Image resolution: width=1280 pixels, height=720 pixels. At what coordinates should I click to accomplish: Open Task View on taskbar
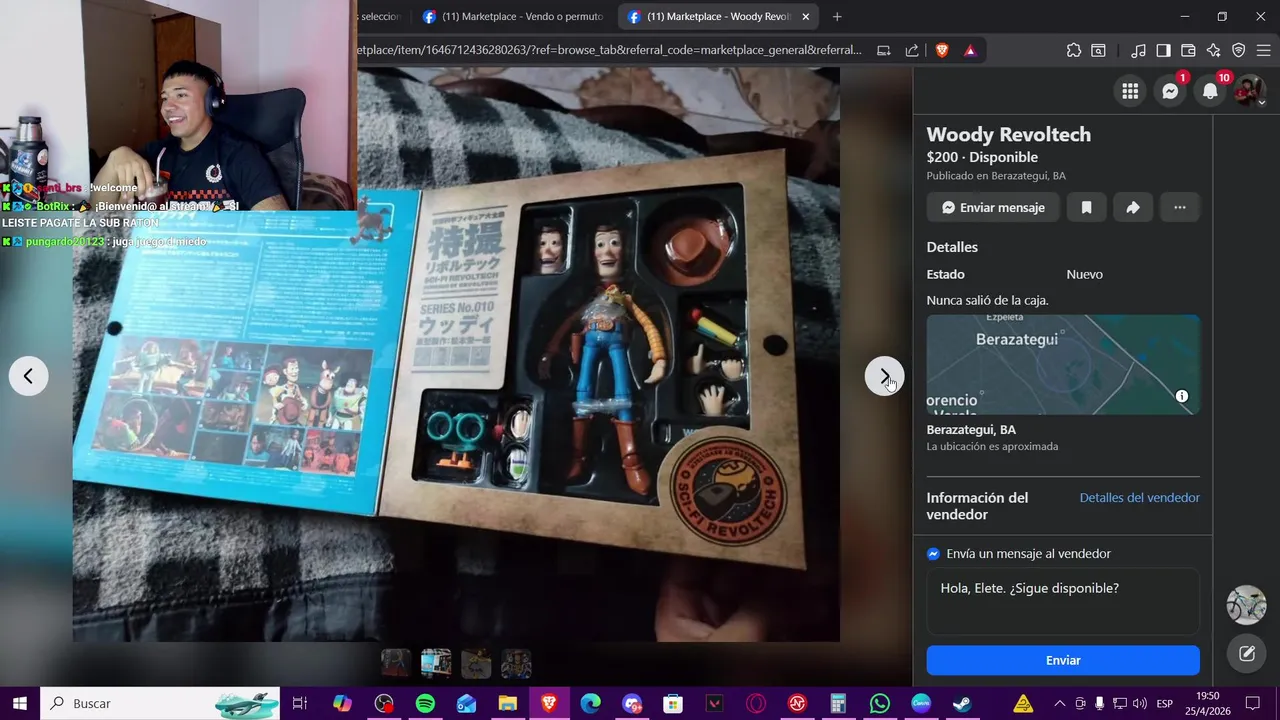(x=299, y=703)
